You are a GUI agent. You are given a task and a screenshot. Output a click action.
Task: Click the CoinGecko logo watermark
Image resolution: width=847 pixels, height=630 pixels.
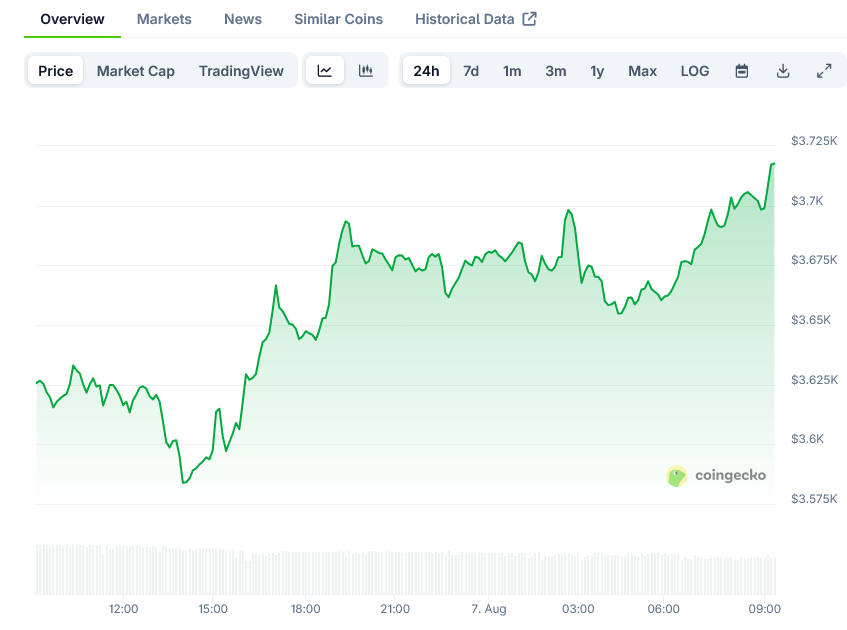(x=716, y=476)
